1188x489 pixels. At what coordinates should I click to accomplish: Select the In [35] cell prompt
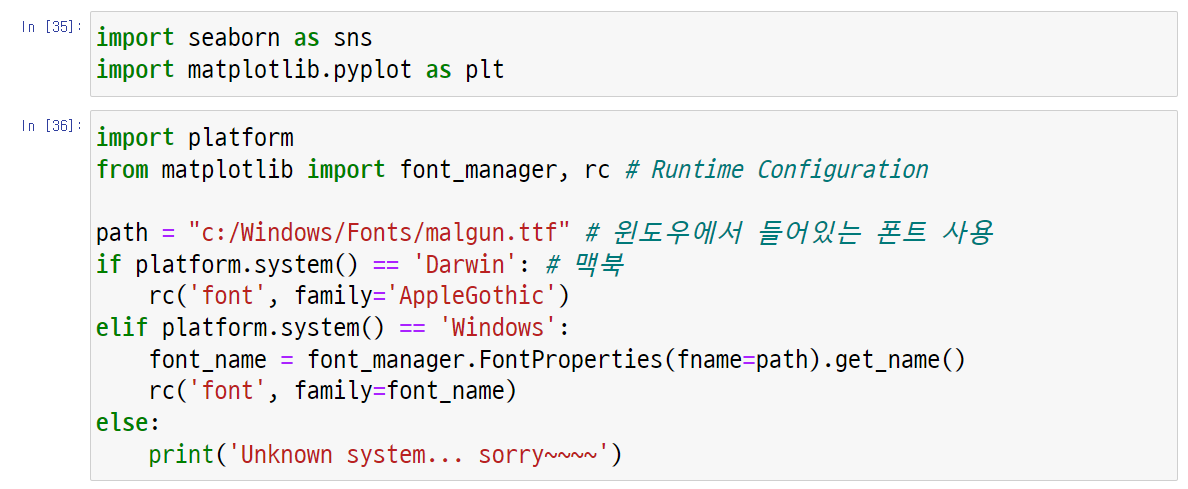tap(51, 27)
